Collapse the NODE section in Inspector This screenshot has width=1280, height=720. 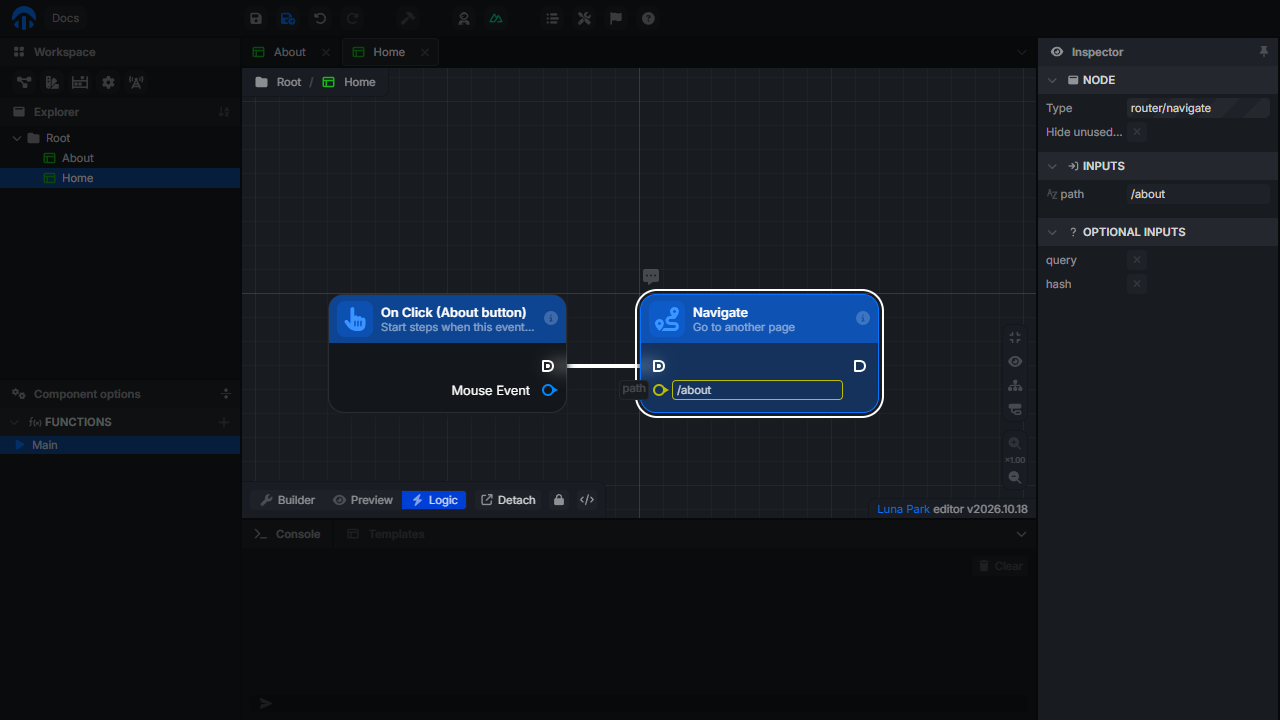point(1052,80)
